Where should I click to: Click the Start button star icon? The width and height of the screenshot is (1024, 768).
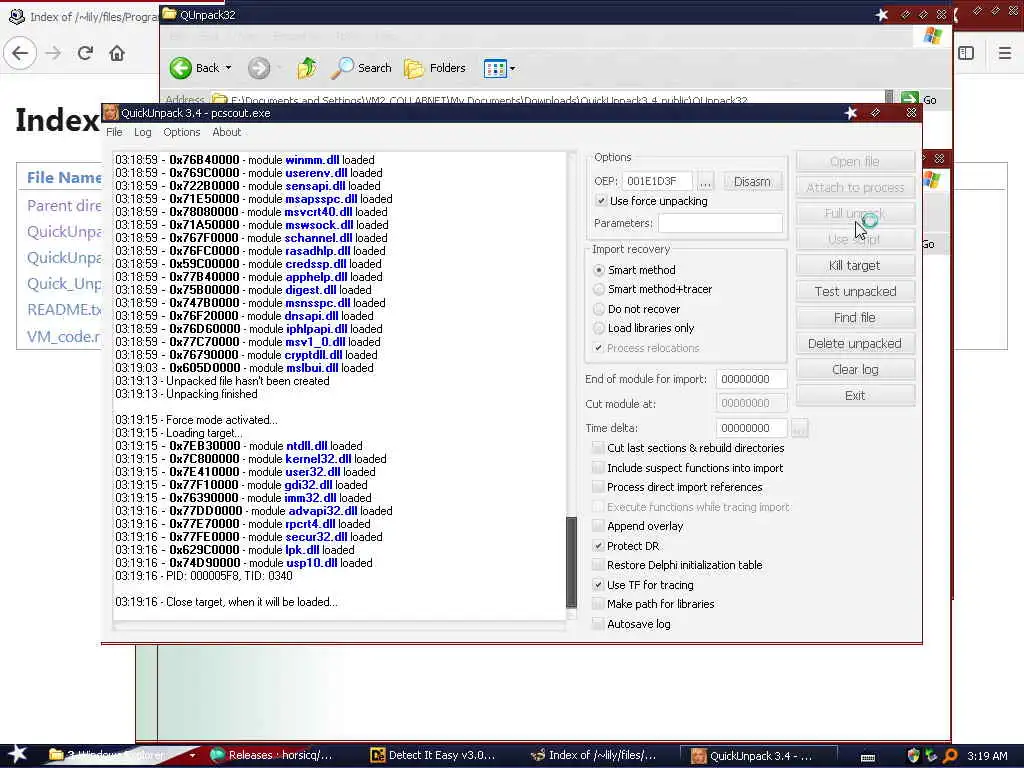click(x=16, y=754)
